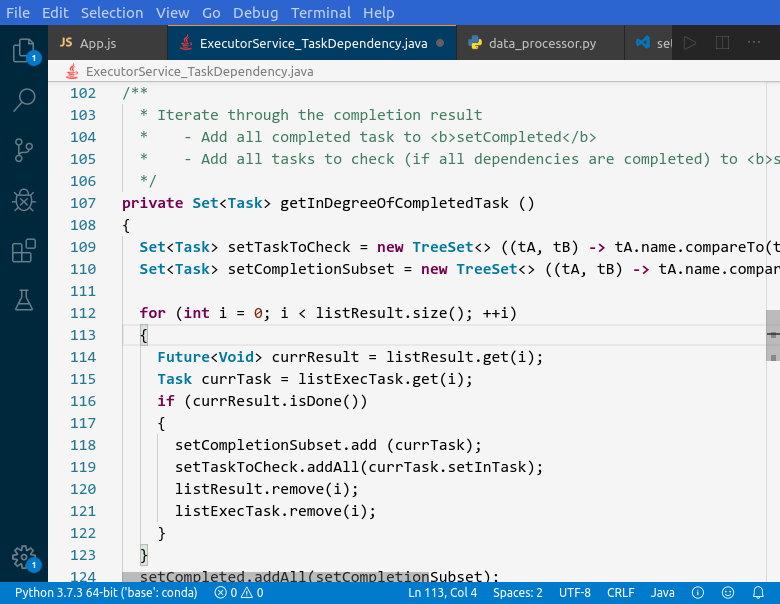Click ExecutorService_TaskDependency.java breadcrumb
This screenshot has height=604, width=780.
[x=199, y=72]
